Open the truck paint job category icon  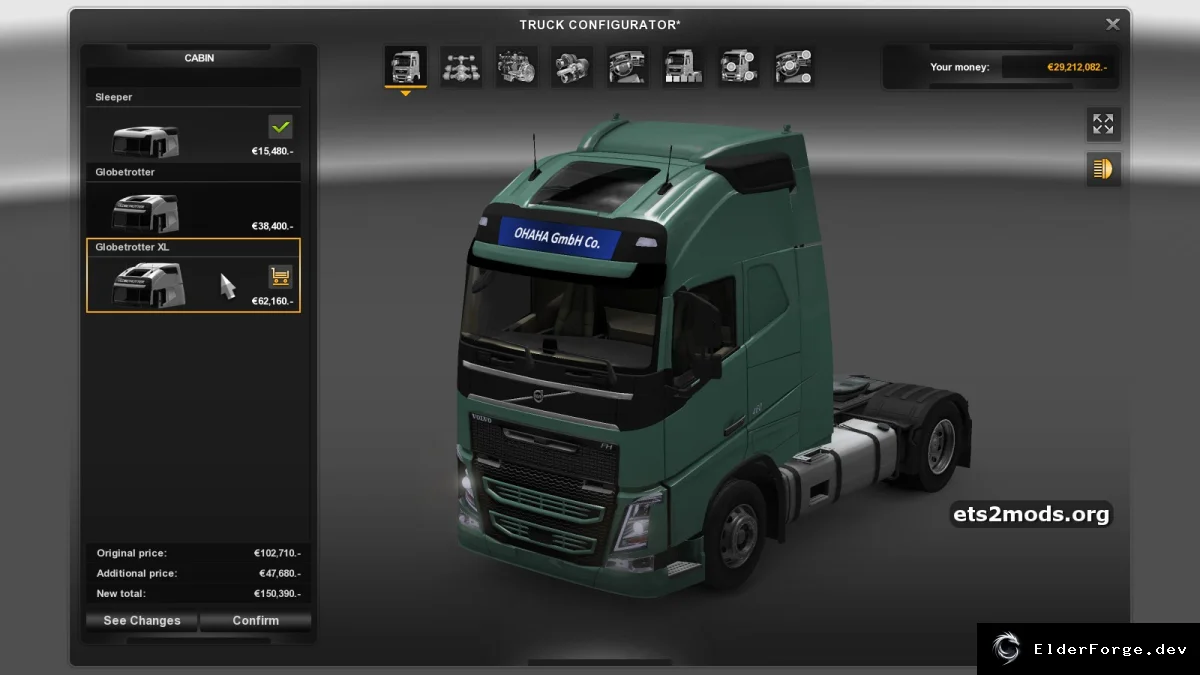683,67
